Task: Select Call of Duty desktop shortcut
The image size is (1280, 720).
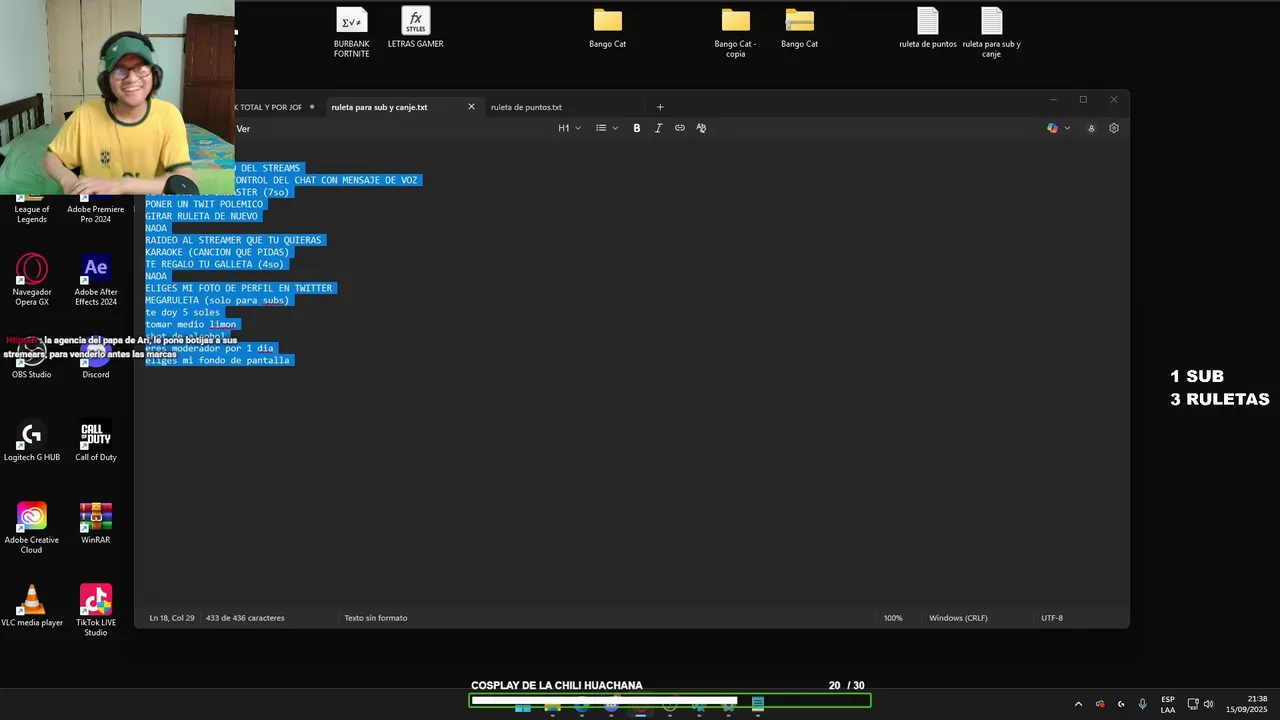Action: pyautogui.click(x=96, y=441)
